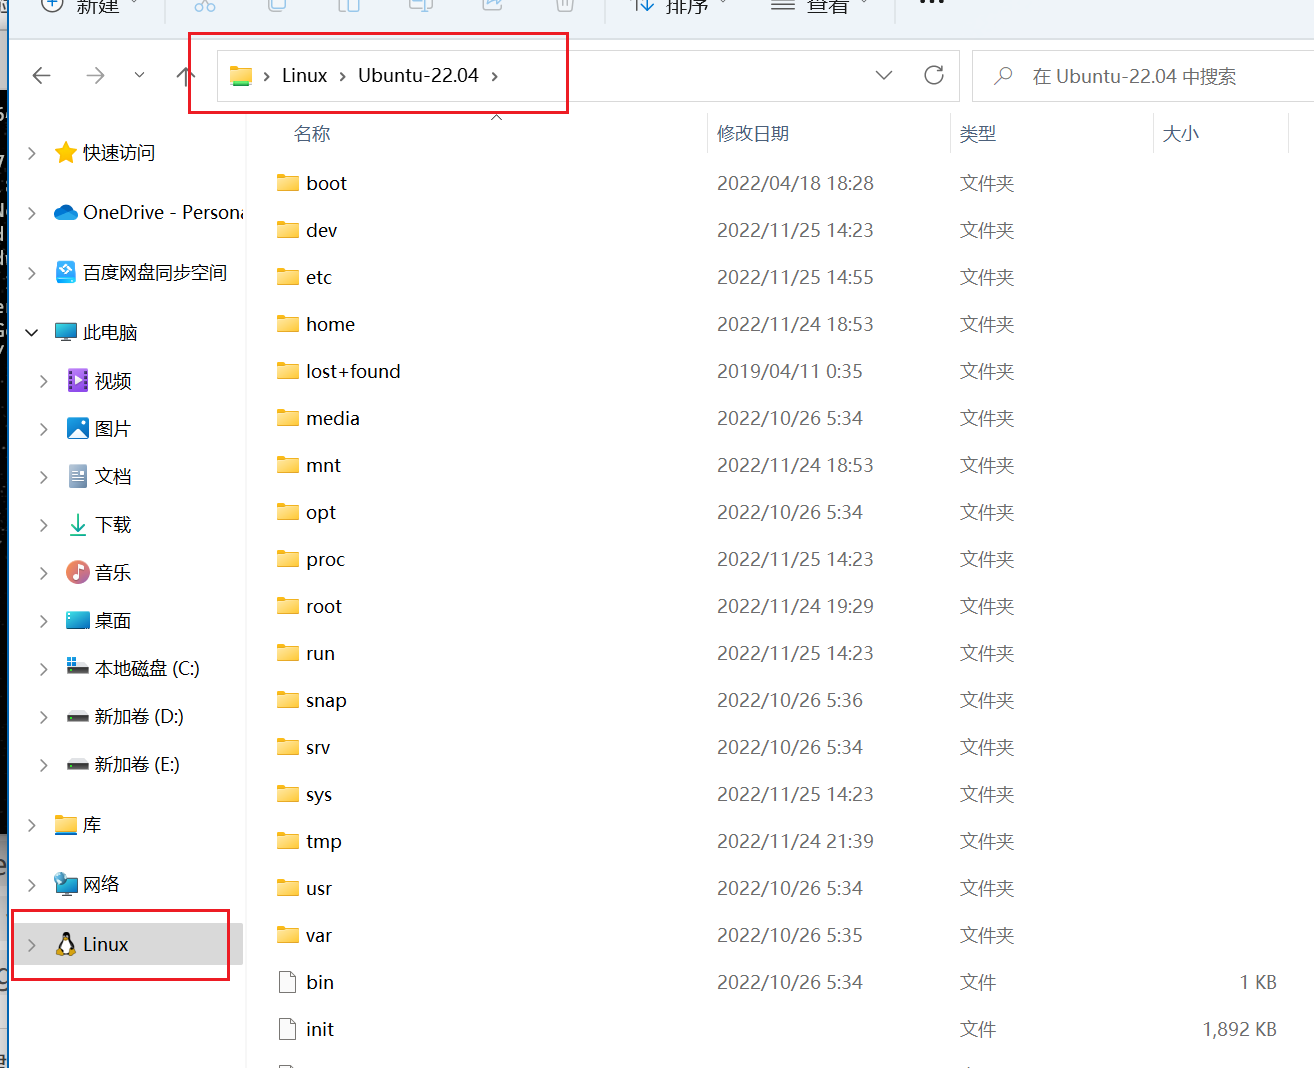
Task: Select the usr folder icon
Action: coord(288,887)
